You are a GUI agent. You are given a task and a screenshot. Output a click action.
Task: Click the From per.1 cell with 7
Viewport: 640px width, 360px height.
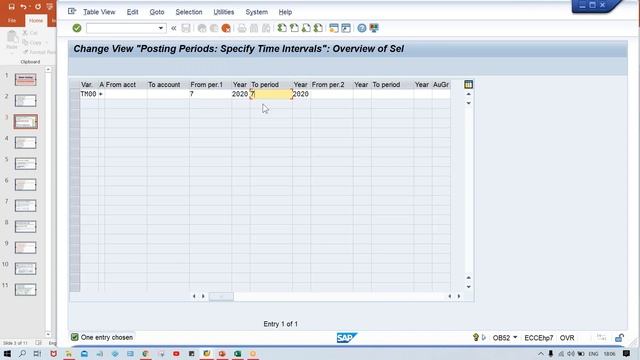point(210,94)
